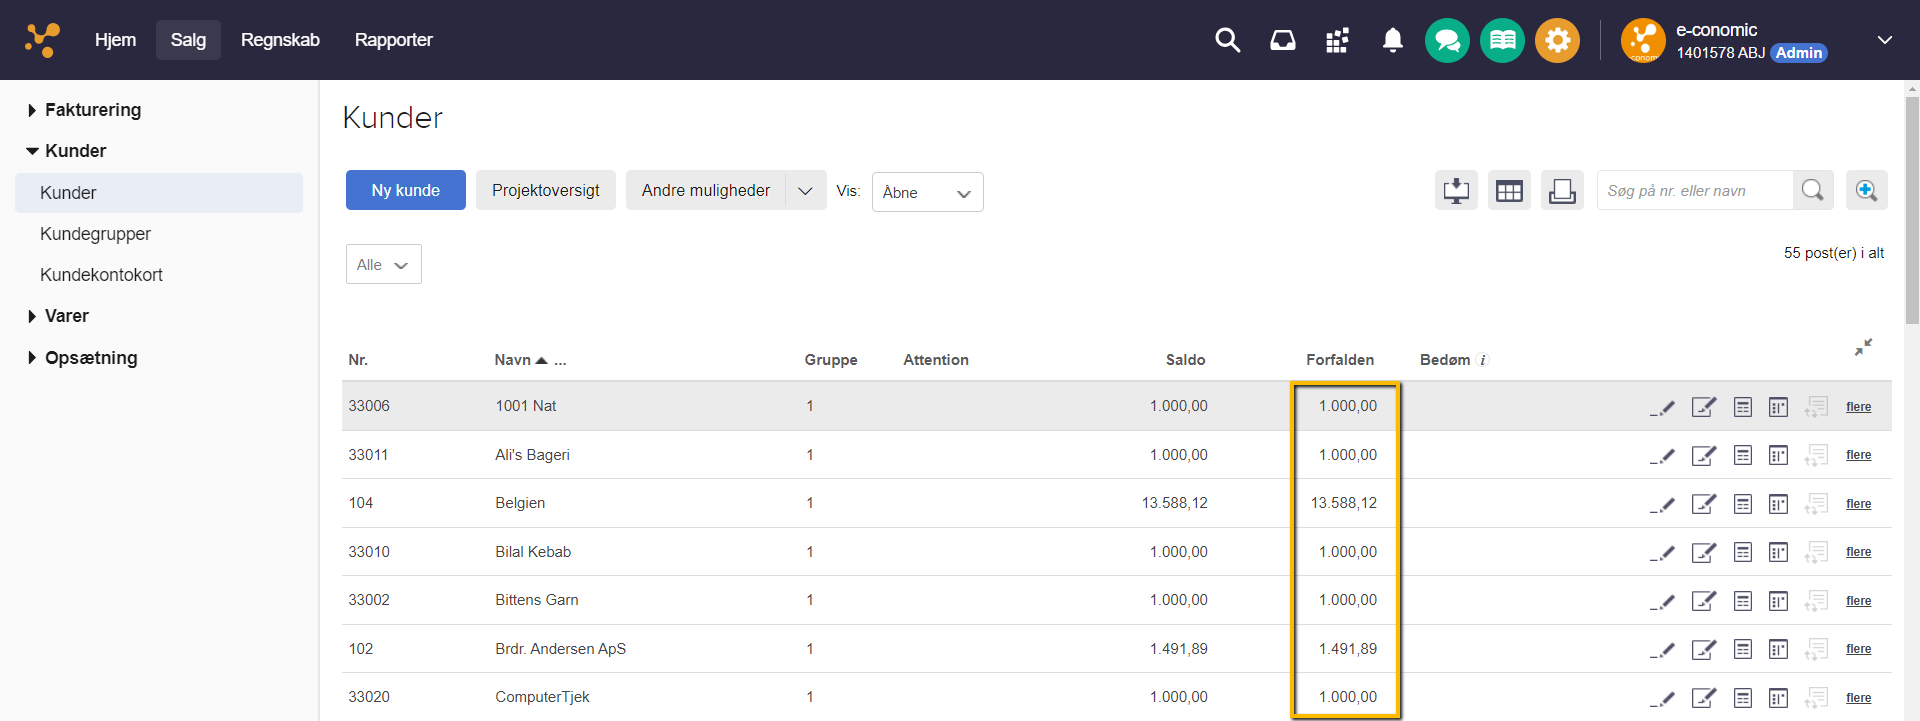
Task: Open the inbox tray icon
Action: (x=1282, y=40)
